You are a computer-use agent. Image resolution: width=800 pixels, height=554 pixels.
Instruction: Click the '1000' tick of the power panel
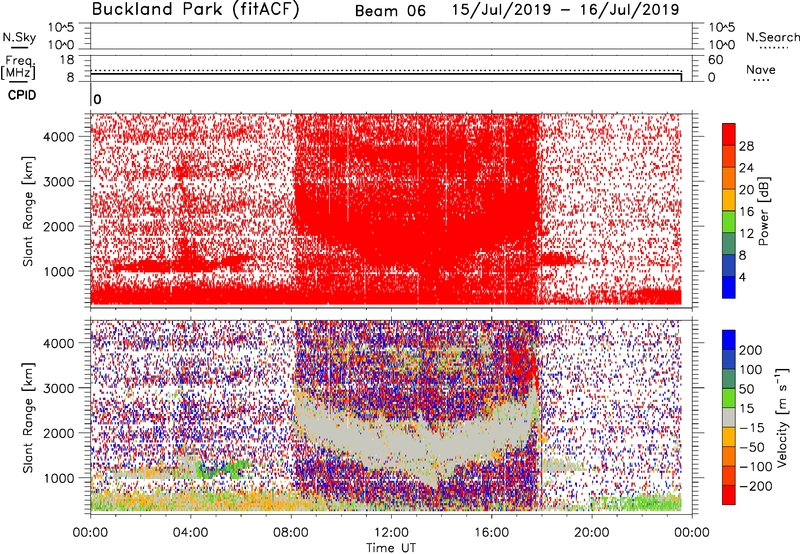pos(59,271)
